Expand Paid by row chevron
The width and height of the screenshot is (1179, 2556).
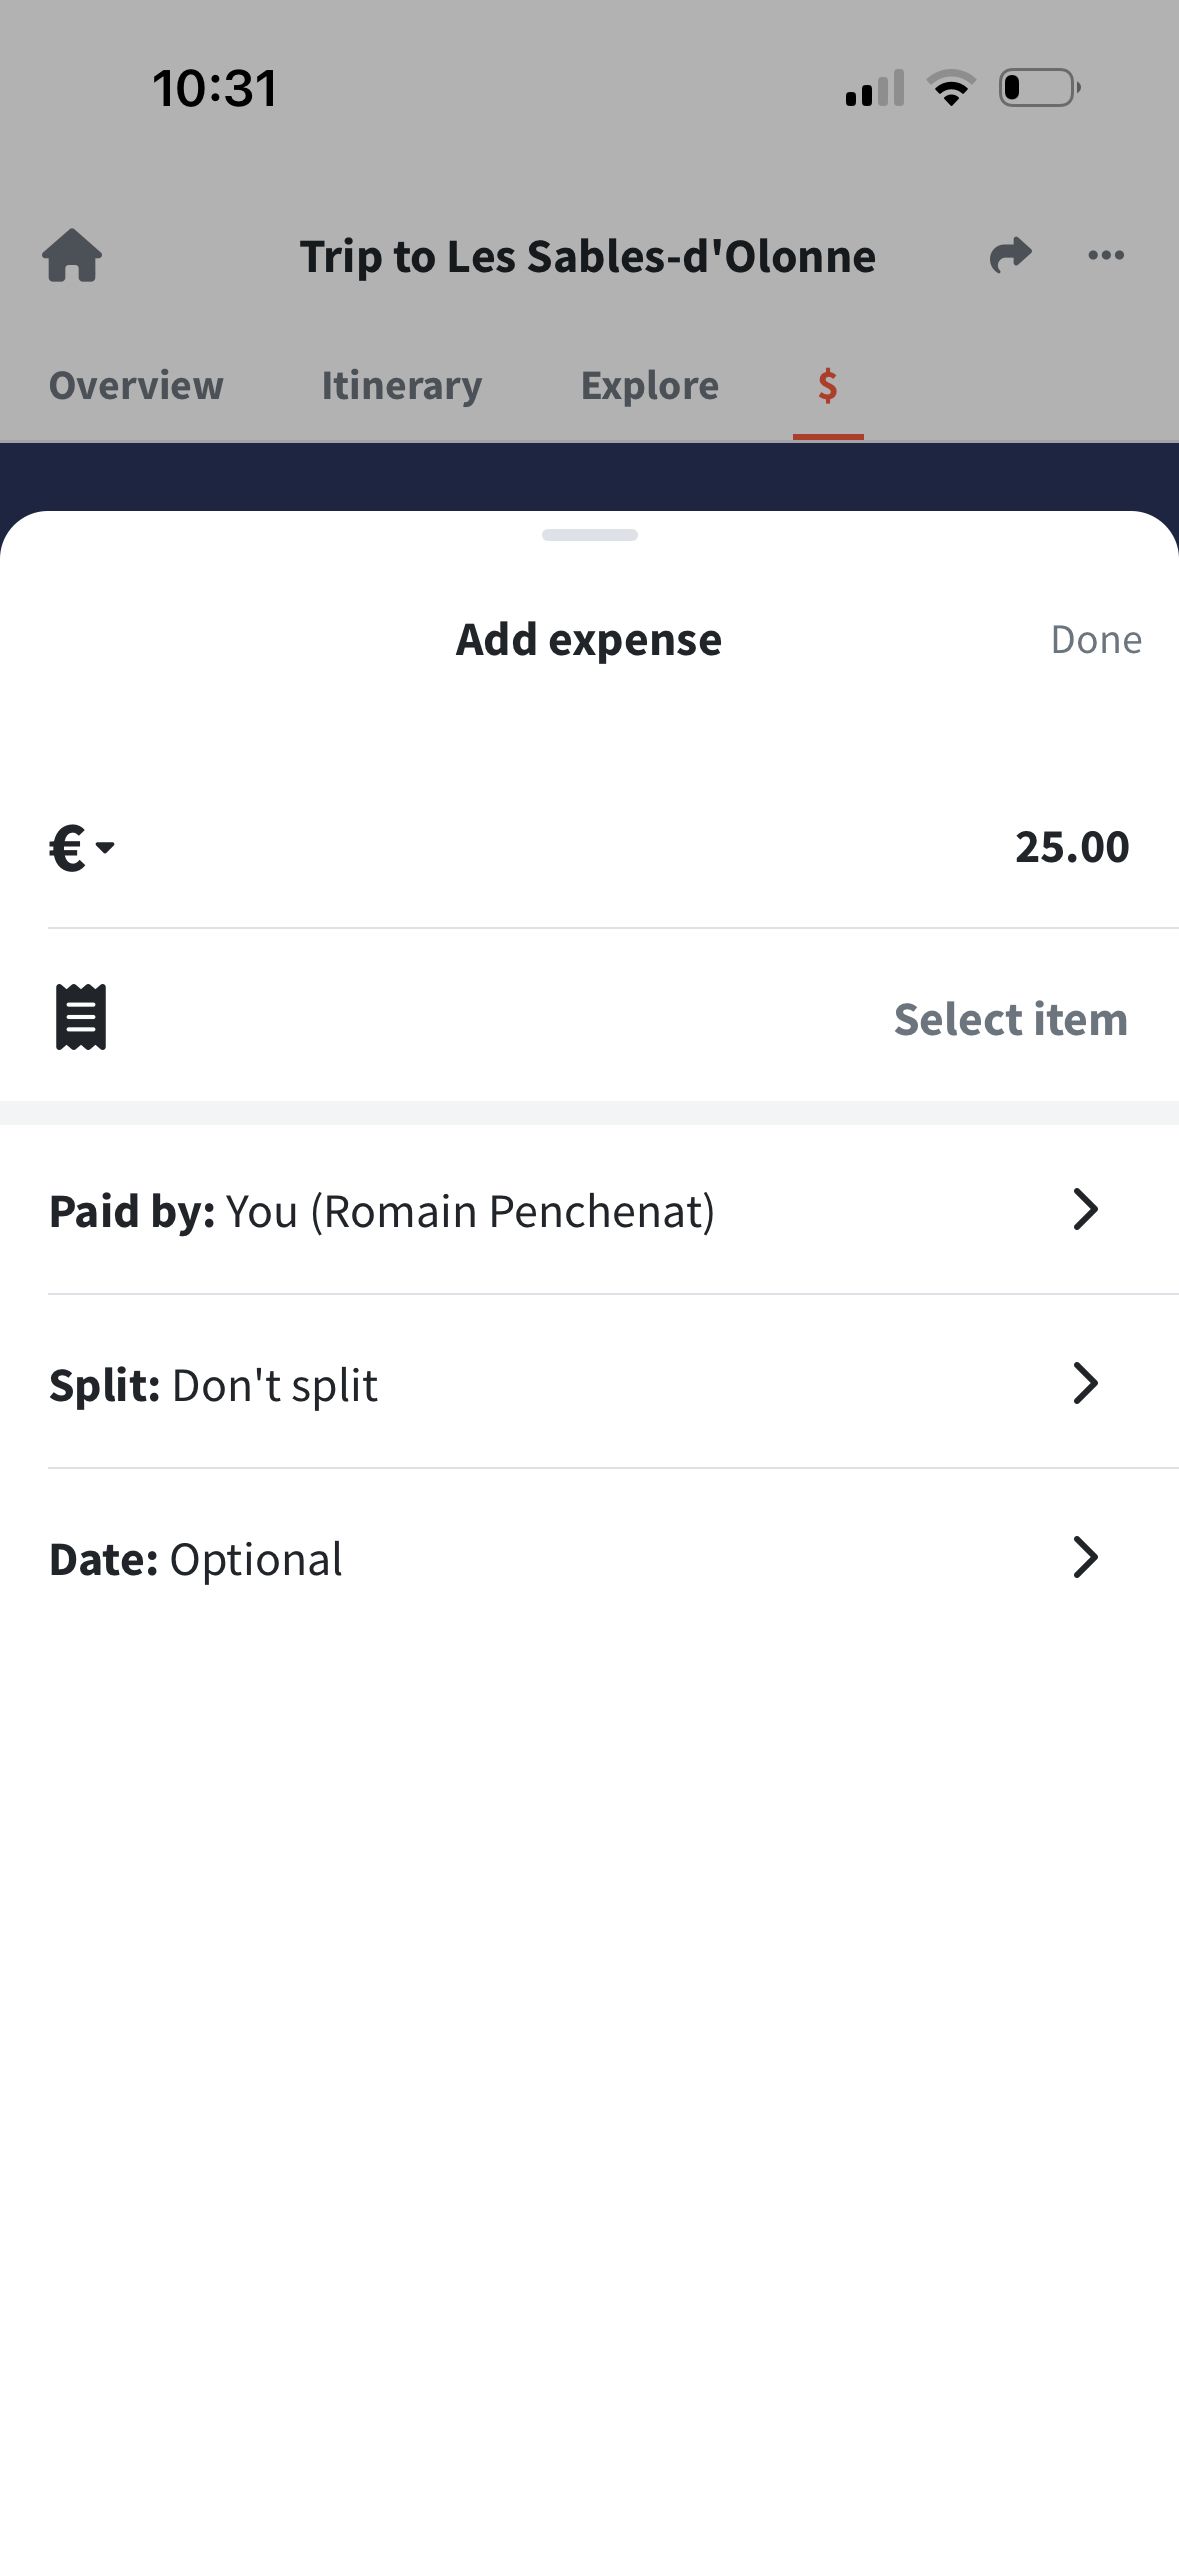[x=1086, y=1210]
